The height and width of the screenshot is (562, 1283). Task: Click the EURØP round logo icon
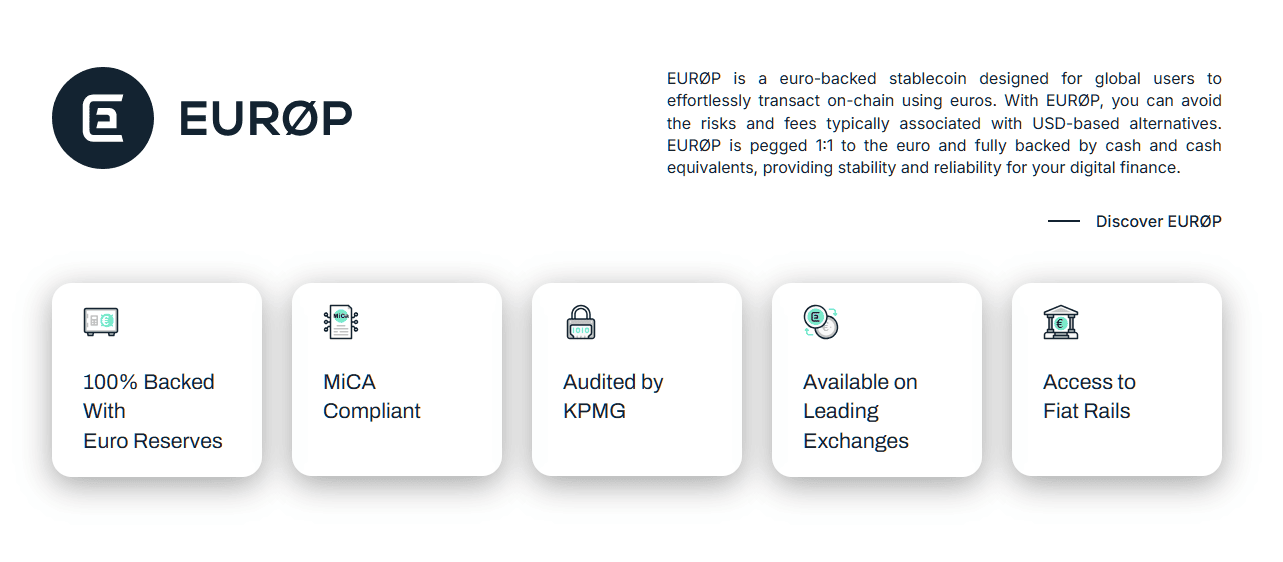(x=103, y=118)
